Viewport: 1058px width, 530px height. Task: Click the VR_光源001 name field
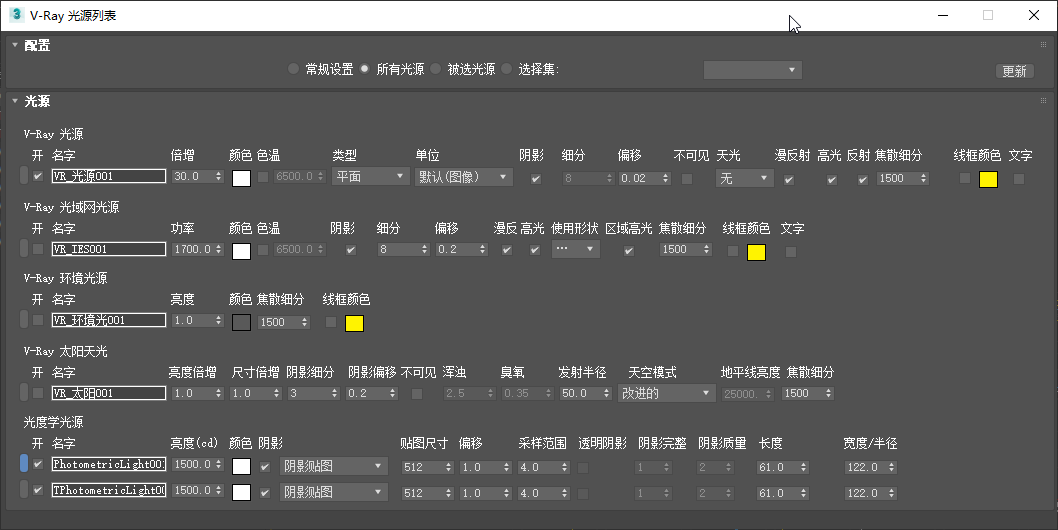109,176
